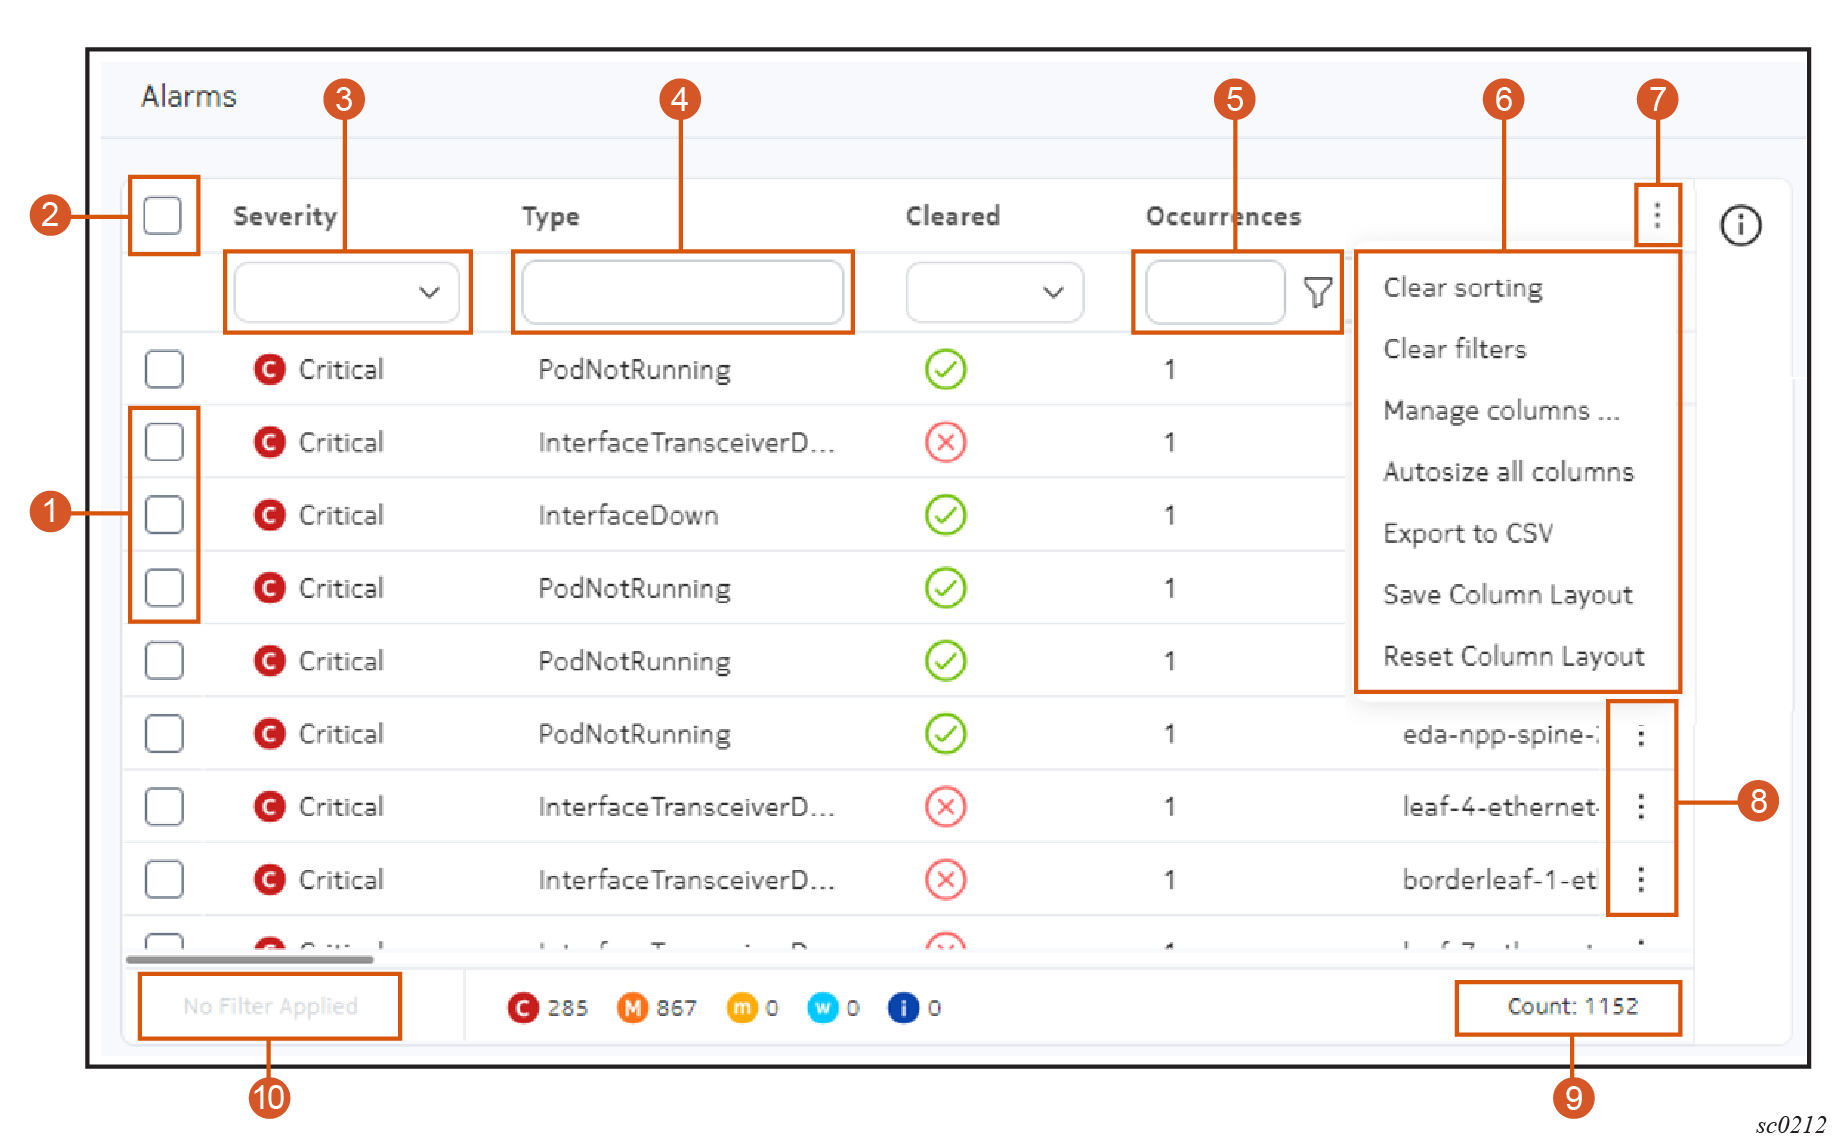Click the warning alarm count icon
The image size is (1839, 1146).
tap(822, 1008)
